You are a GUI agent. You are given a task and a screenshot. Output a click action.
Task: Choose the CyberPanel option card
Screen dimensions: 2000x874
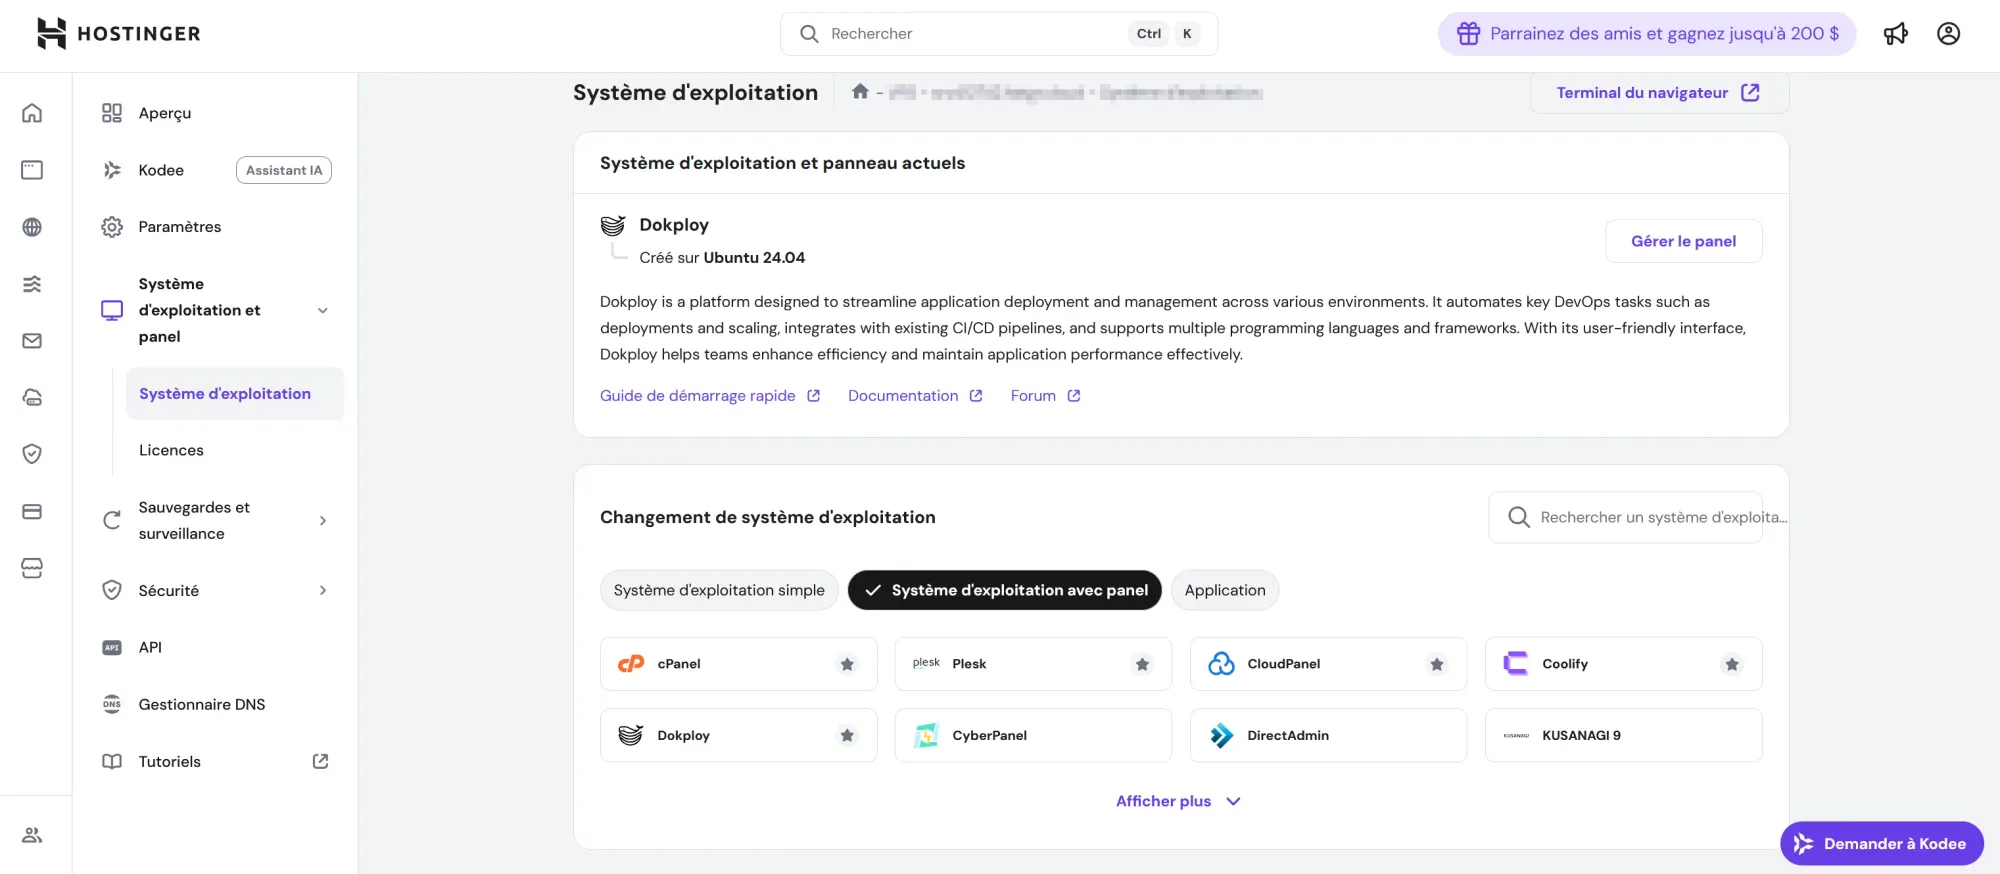pyautogui.click(x=1033, y=735)
